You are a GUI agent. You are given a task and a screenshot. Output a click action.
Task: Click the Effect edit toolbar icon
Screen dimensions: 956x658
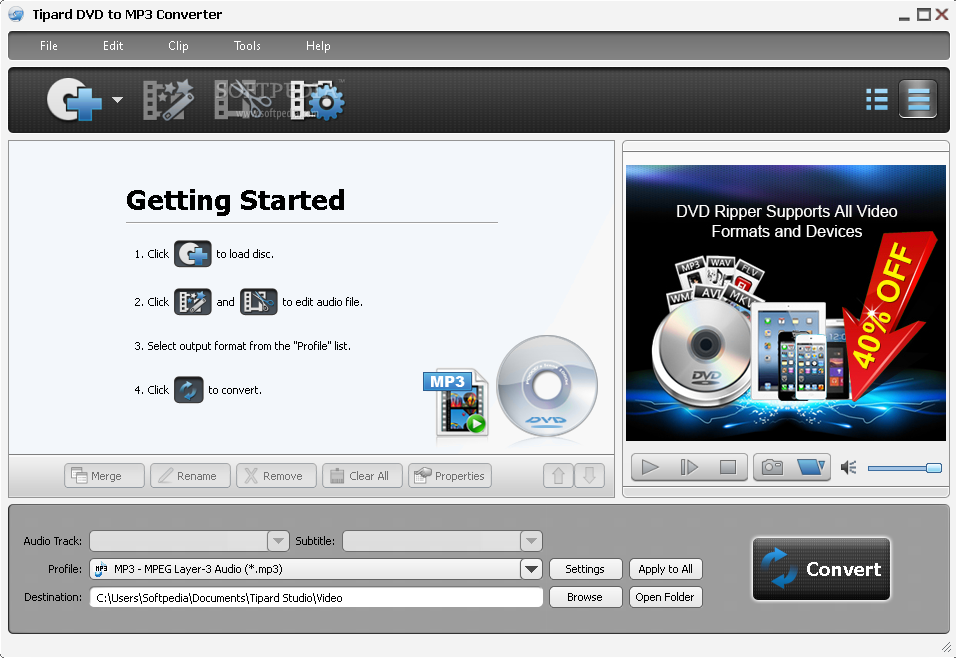click(168, 99)
